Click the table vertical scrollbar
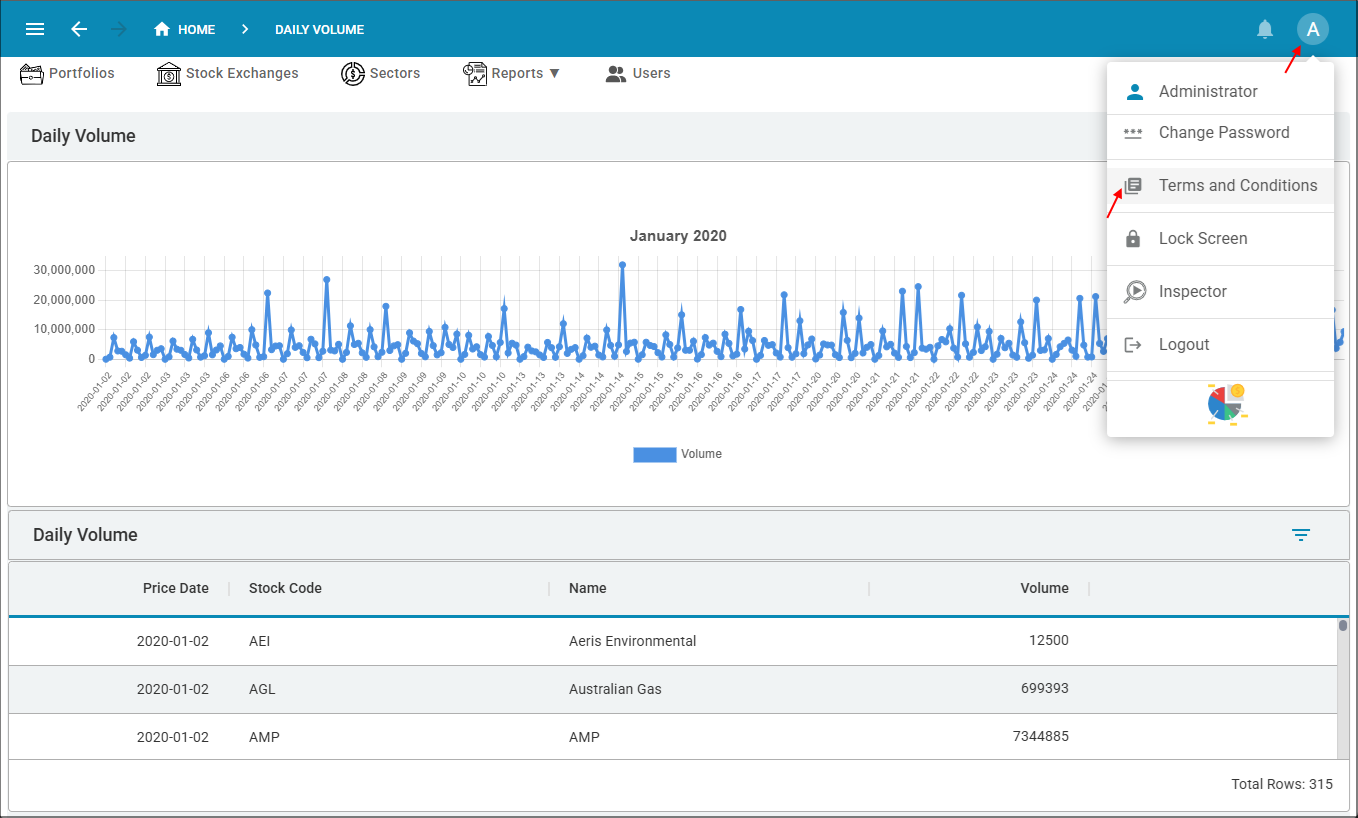The width and height of the screenshot is (1358, 818). [x=1343, y=690]
